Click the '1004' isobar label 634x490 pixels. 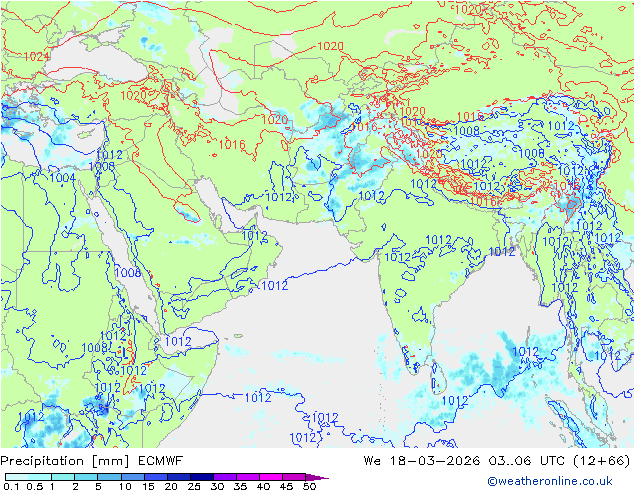point(62,178)
